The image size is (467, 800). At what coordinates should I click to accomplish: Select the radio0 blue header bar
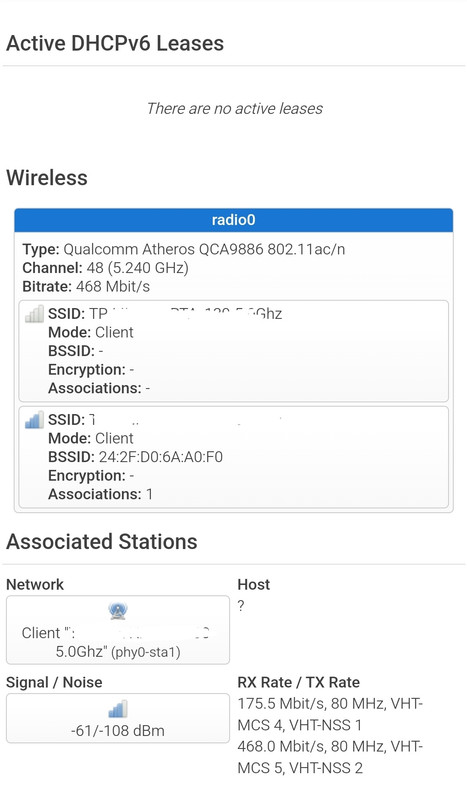pyautogui.click(x=233, y=220)
